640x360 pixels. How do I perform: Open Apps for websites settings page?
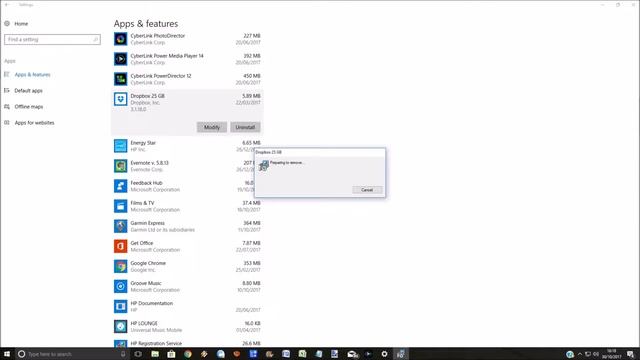coord(34,122)
